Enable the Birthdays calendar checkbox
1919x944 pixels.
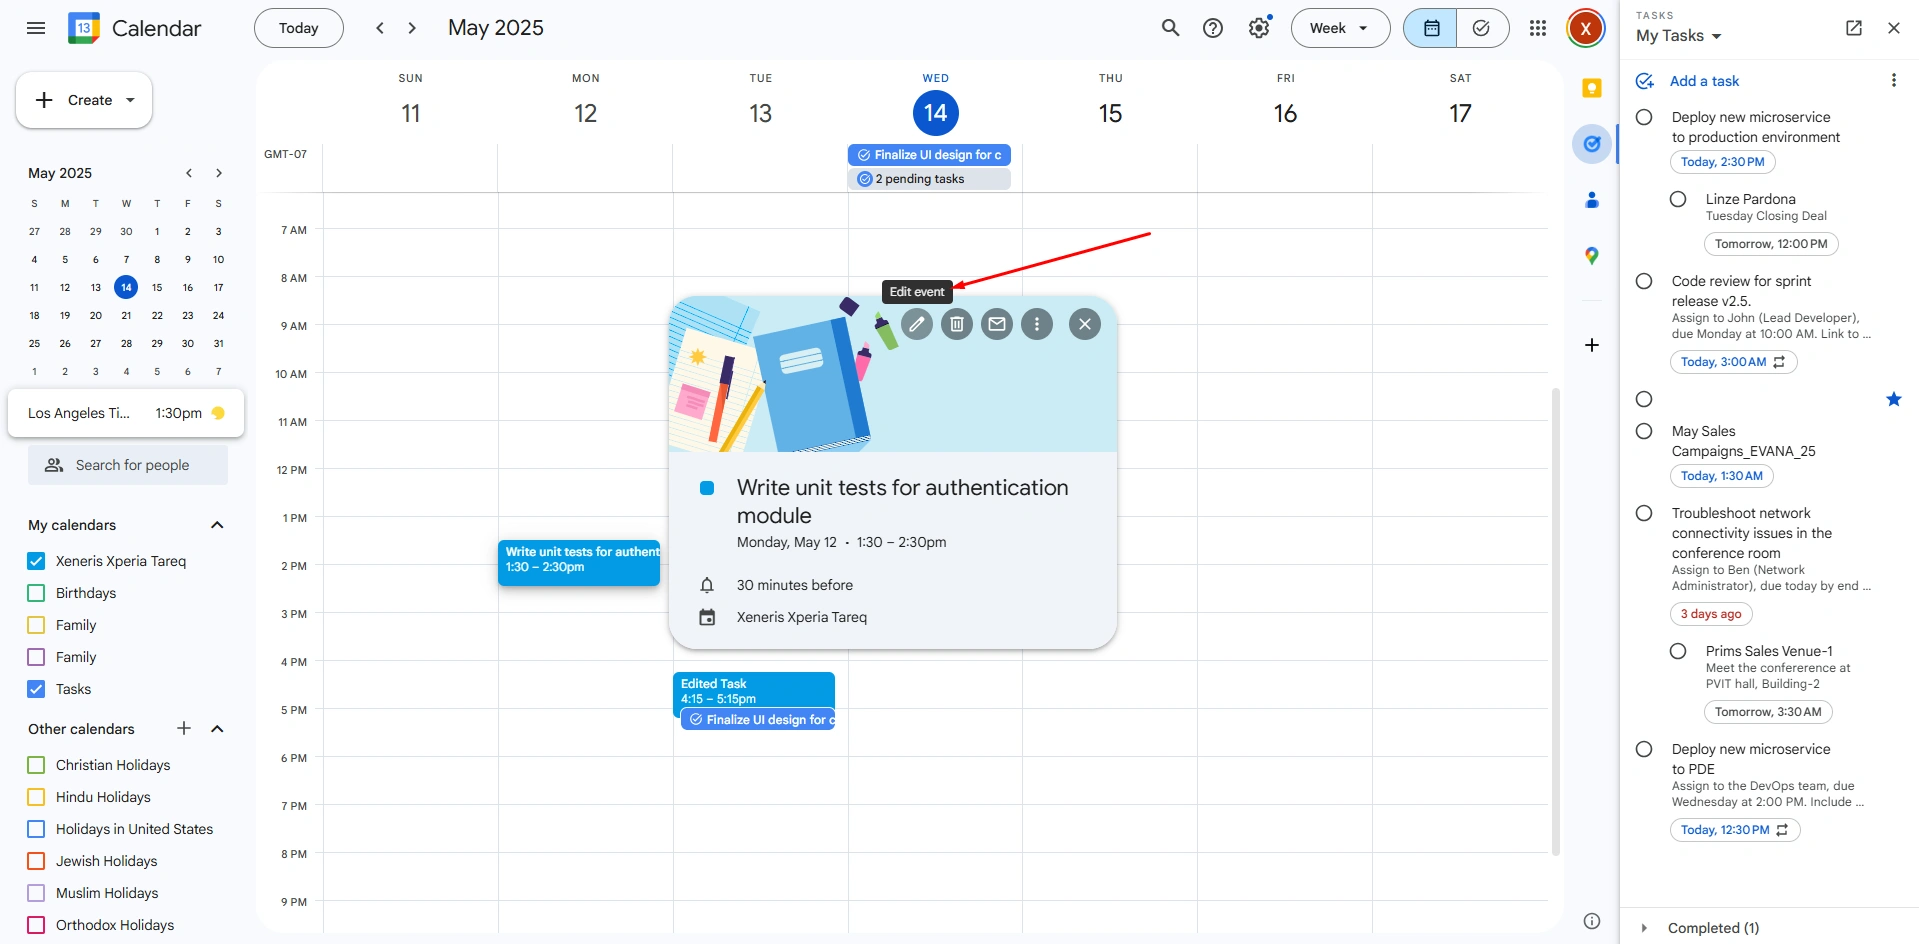(36, 593)
